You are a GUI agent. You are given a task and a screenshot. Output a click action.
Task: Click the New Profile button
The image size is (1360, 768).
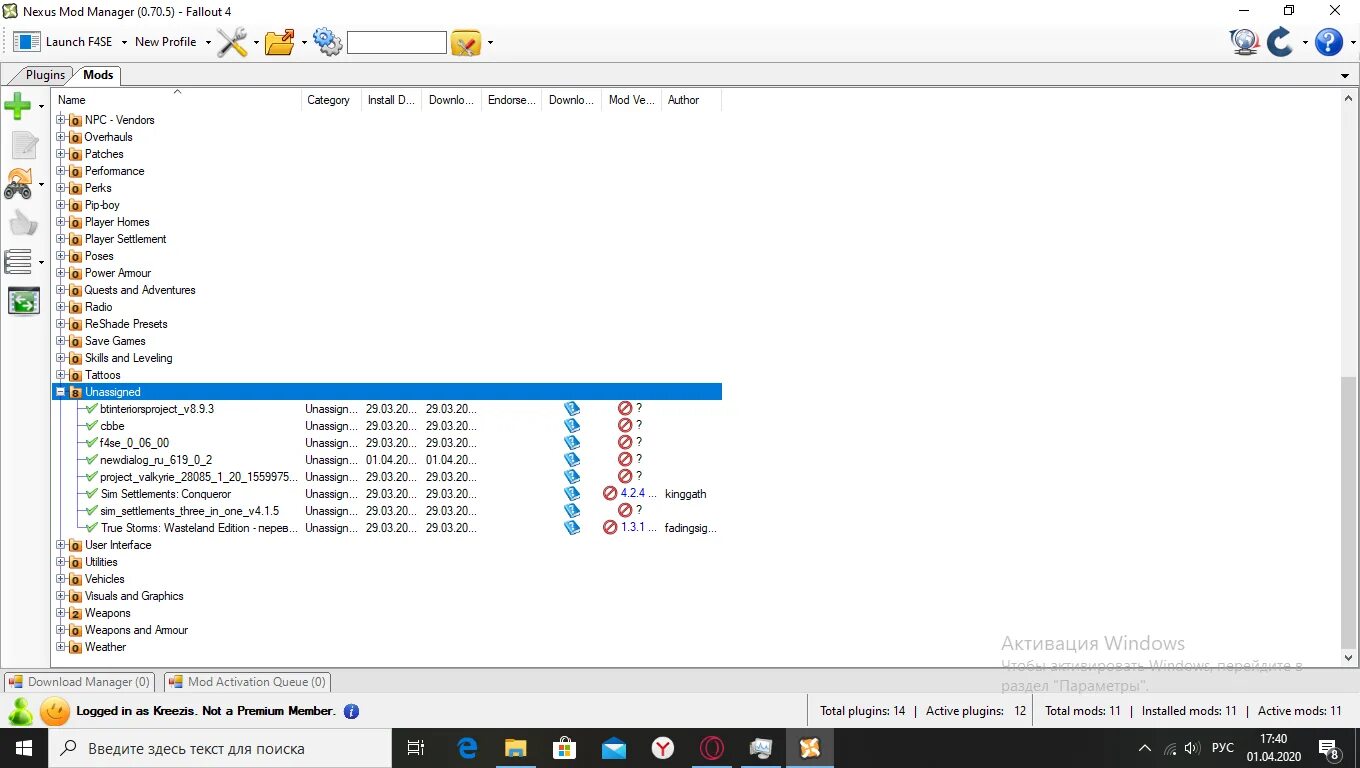click(x=166, y=42)
